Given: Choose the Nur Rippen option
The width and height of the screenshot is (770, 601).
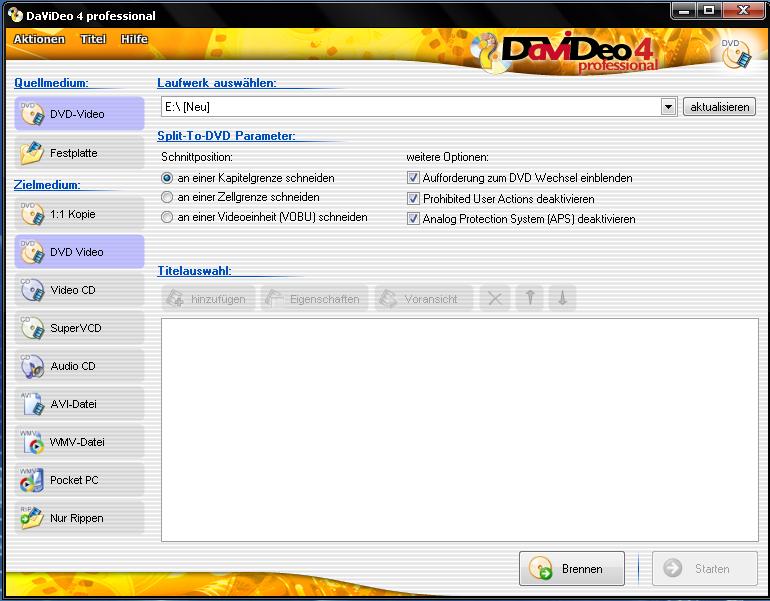Looking at the screenshot, I should click(79, 518).
